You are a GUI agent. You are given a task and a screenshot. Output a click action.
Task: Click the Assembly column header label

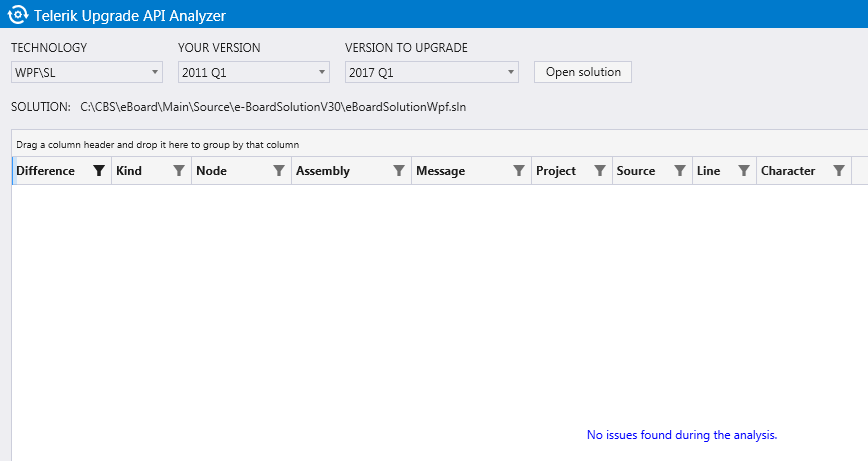pyautogui.click(x=323, y=171)
